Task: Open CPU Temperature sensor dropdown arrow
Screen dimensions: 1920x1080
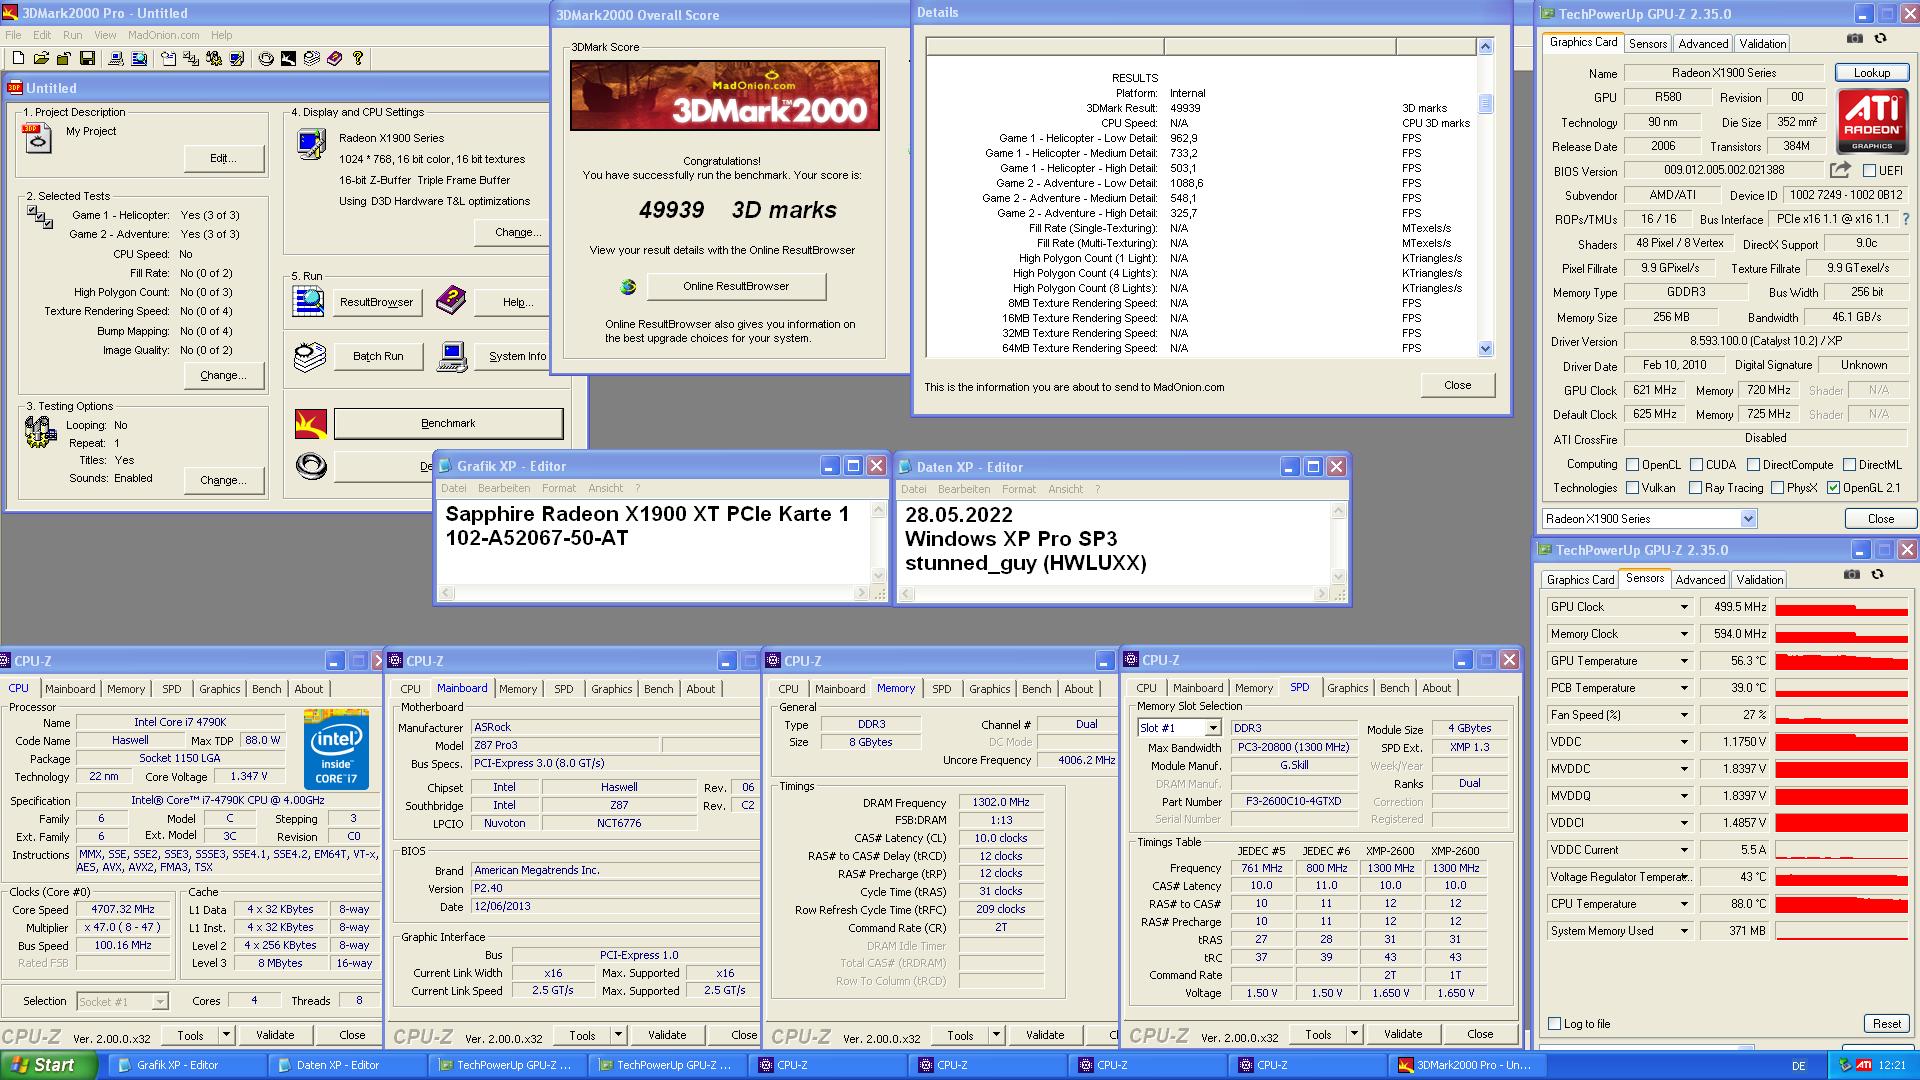Action: tap(1684, 904)
